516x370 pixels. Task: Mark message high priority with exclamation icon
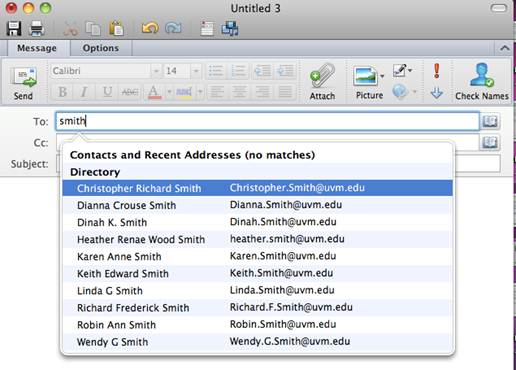[x=437, y=71]
